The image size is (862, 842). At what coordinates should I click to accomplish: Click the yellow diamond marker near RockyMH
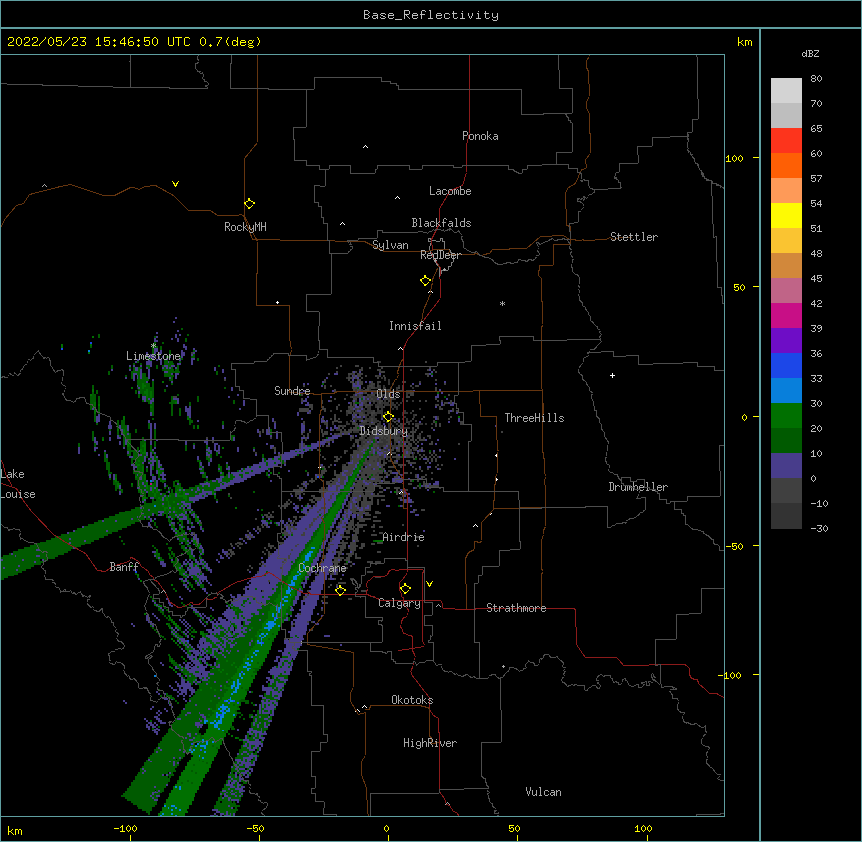point(249,204)
